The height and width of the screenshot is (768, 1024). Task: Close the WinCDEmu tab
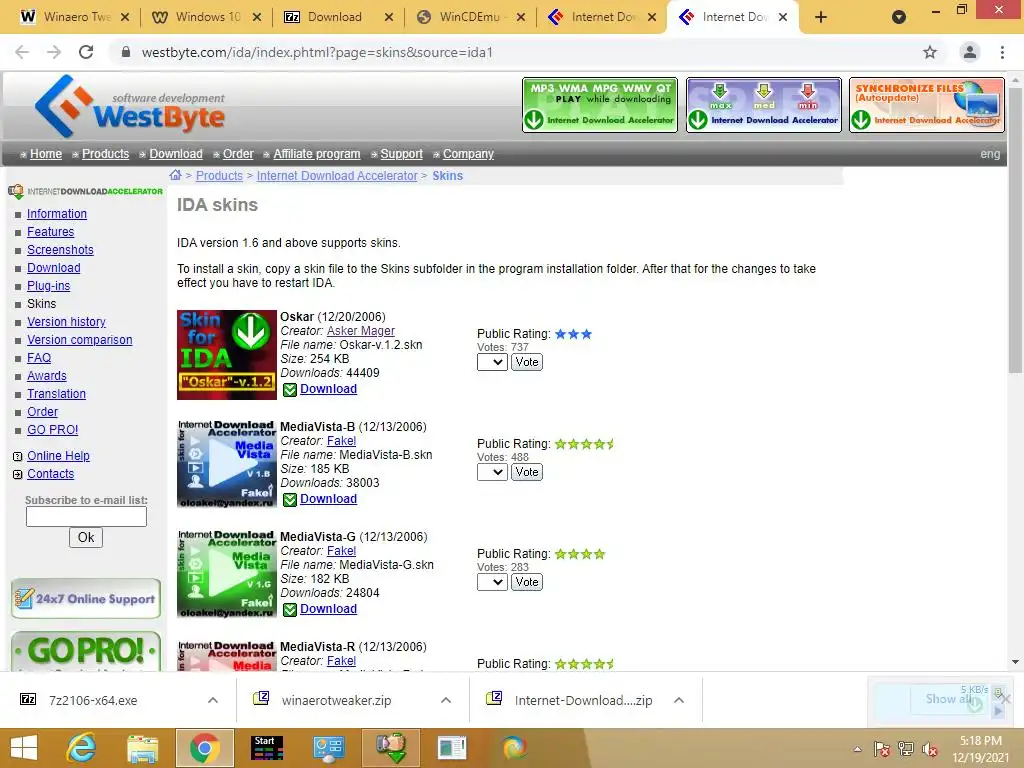[520, 18]
